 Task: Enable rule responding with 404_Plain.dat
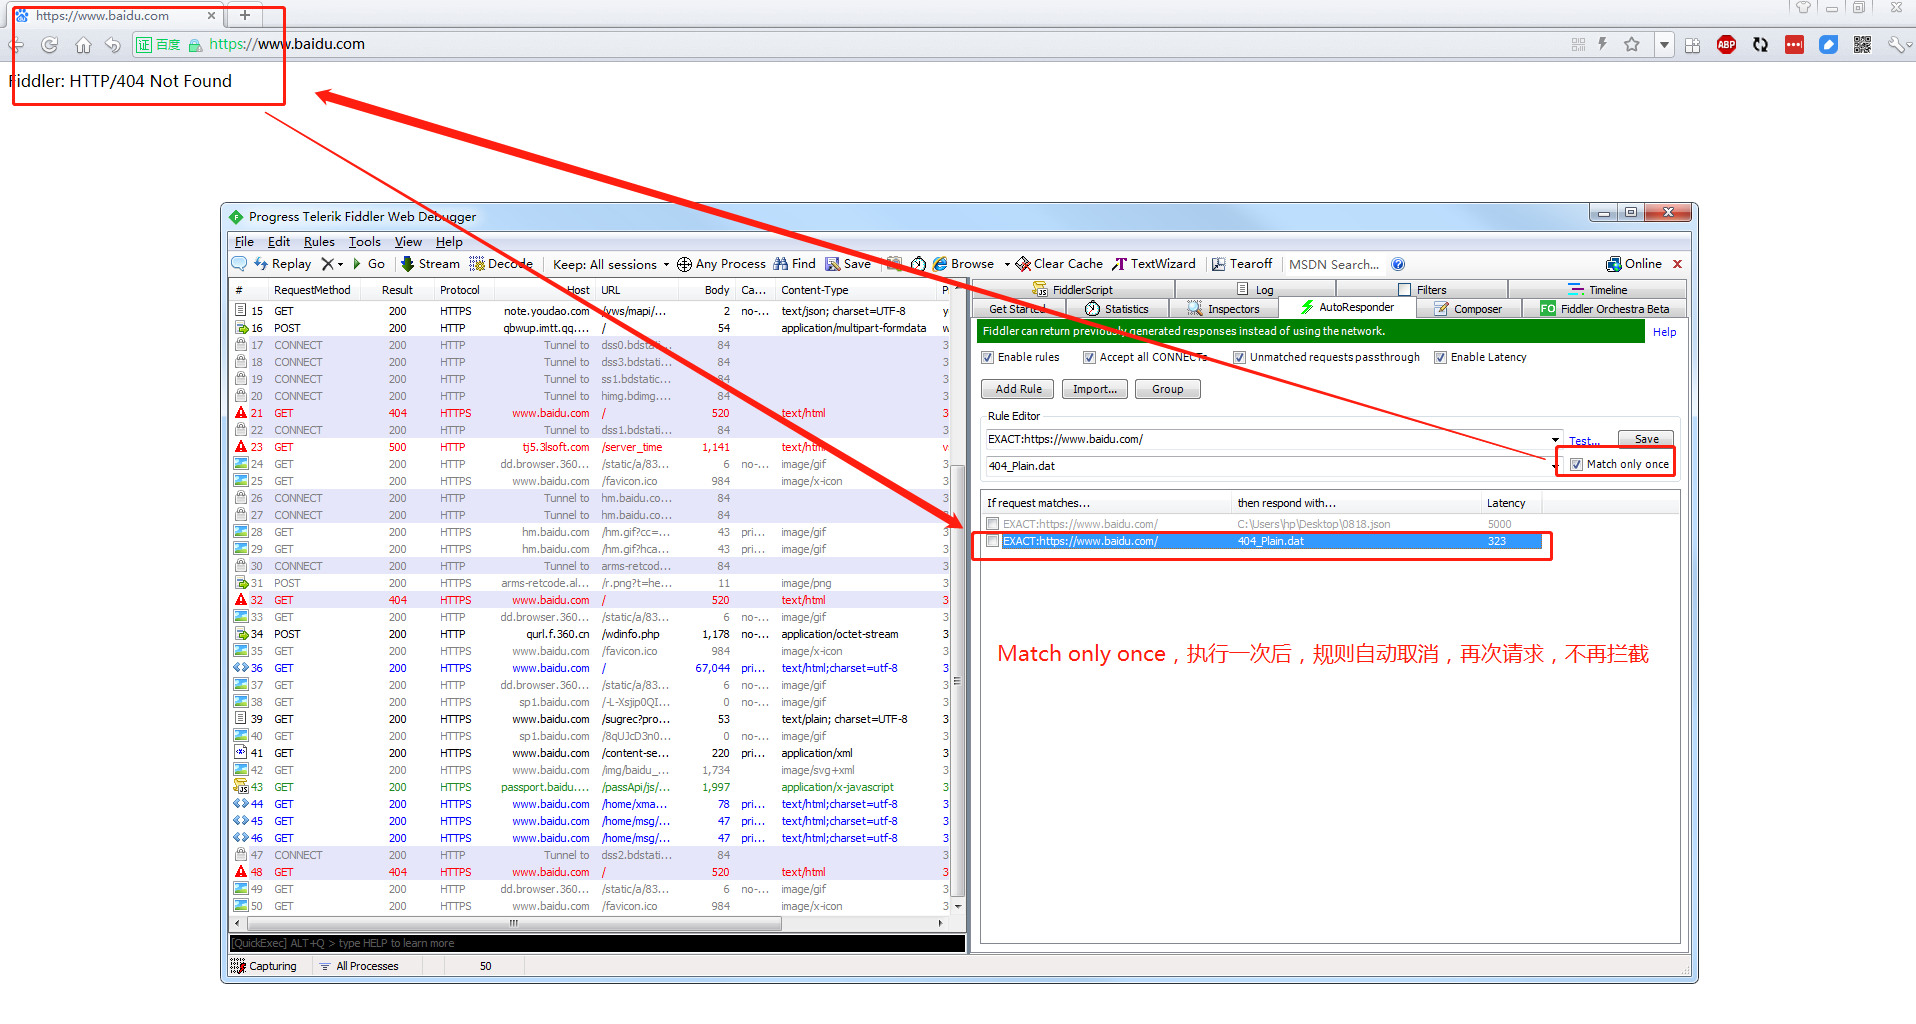point(993,541)
